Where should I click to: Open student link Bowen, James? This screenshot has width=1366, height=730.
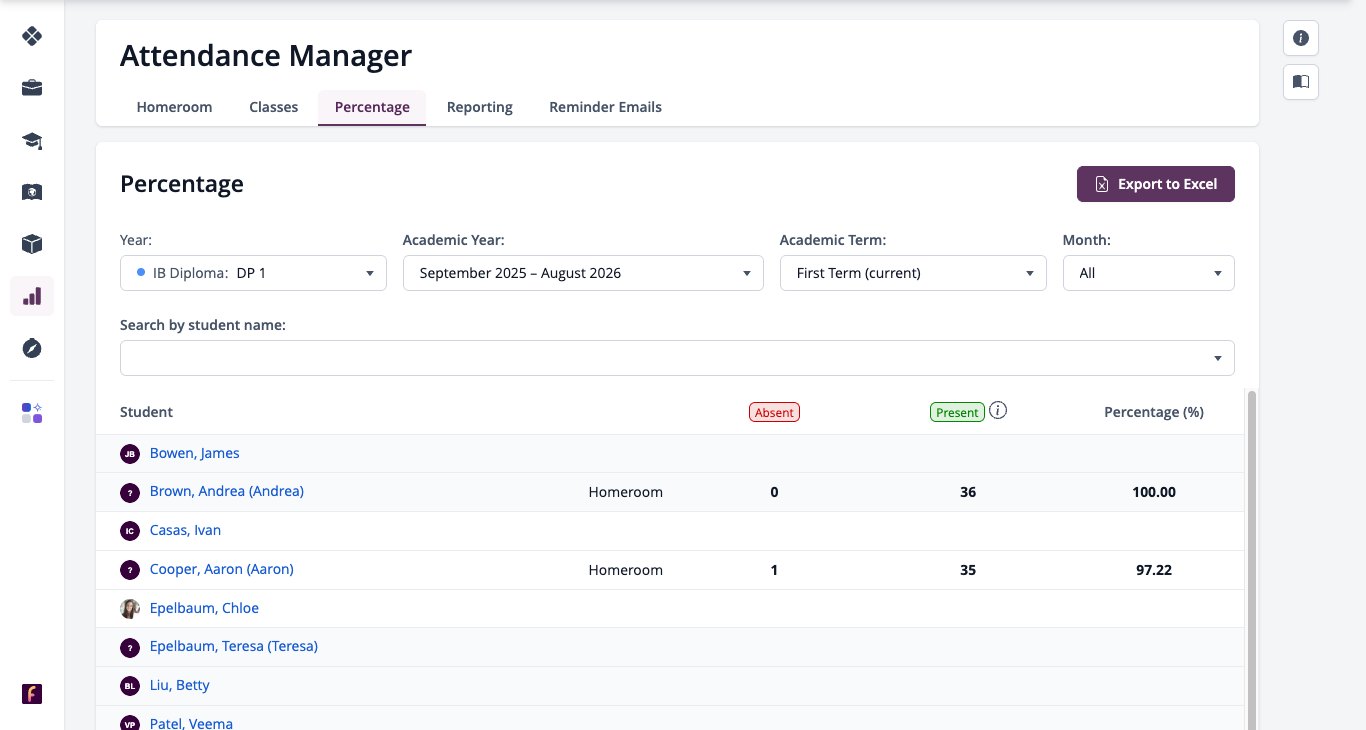(x=194, y=453)
